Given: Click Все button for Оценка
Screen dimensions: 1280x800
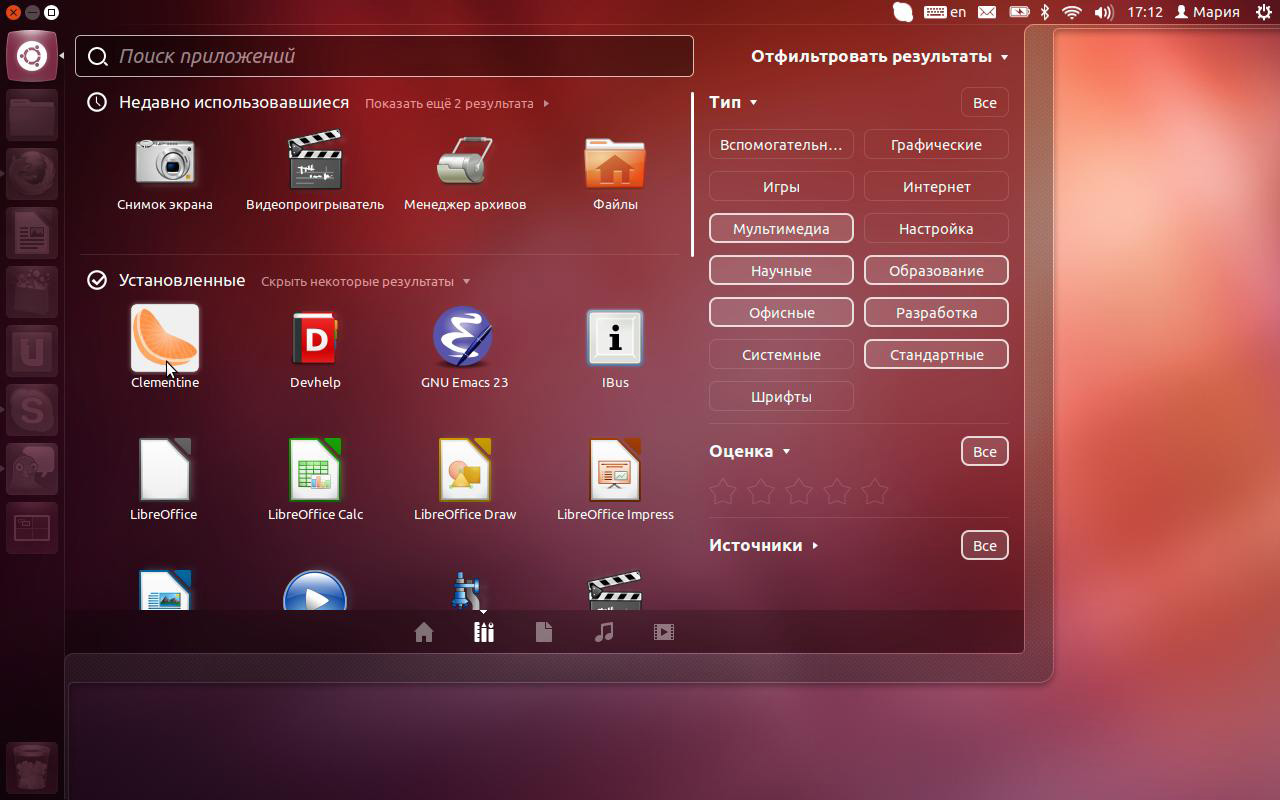Looking at the screenshot, I should pyautogui.click(x=985, y=452).
